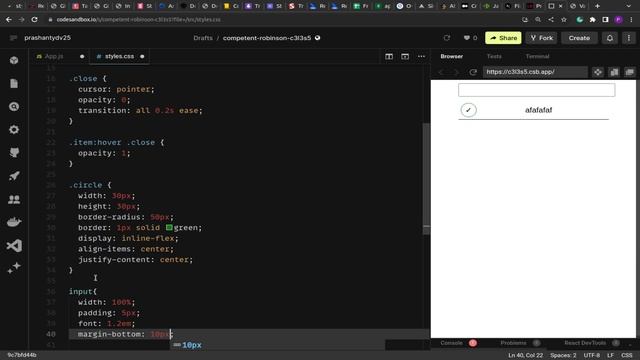Click the refresh icon left of the likes heart

(x=447, y=38)
